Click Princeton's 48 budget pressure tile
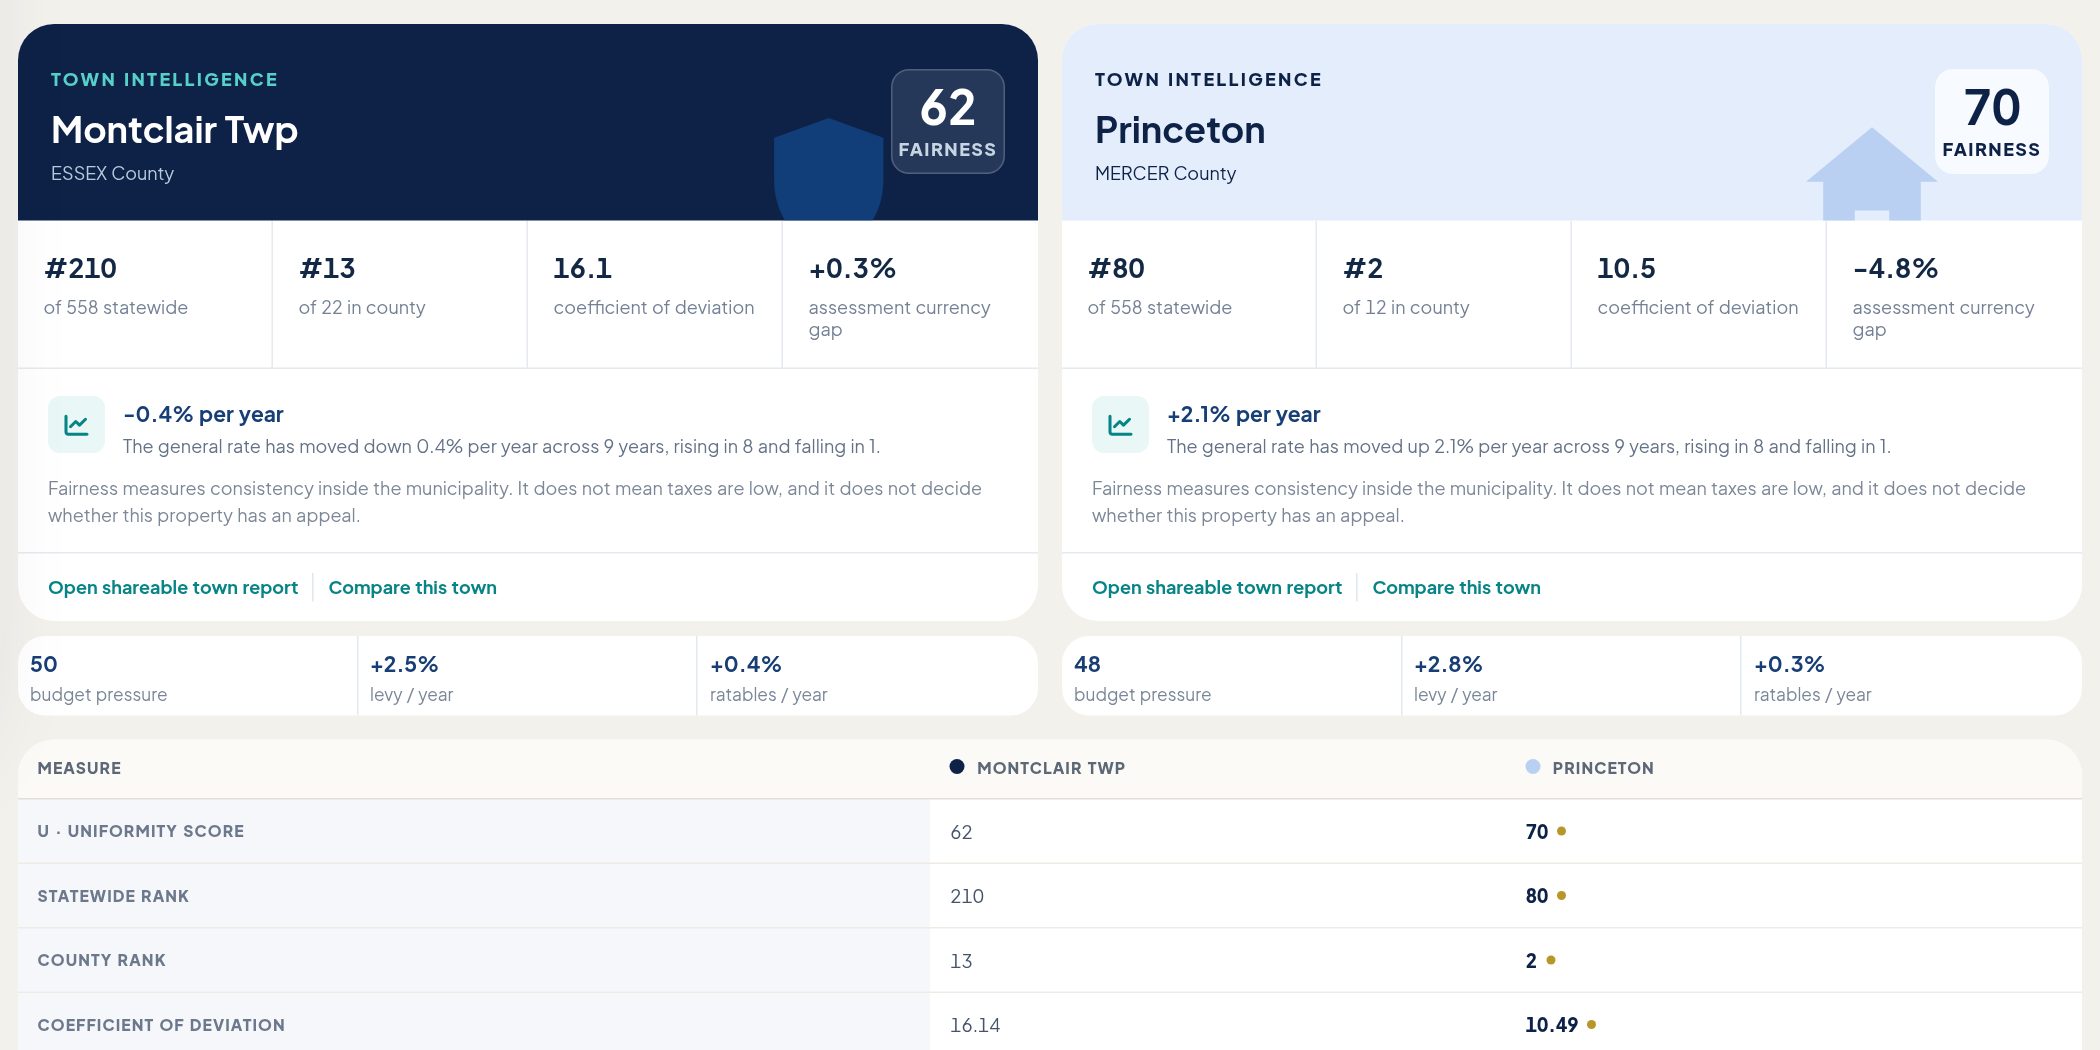 (1231, 676)
